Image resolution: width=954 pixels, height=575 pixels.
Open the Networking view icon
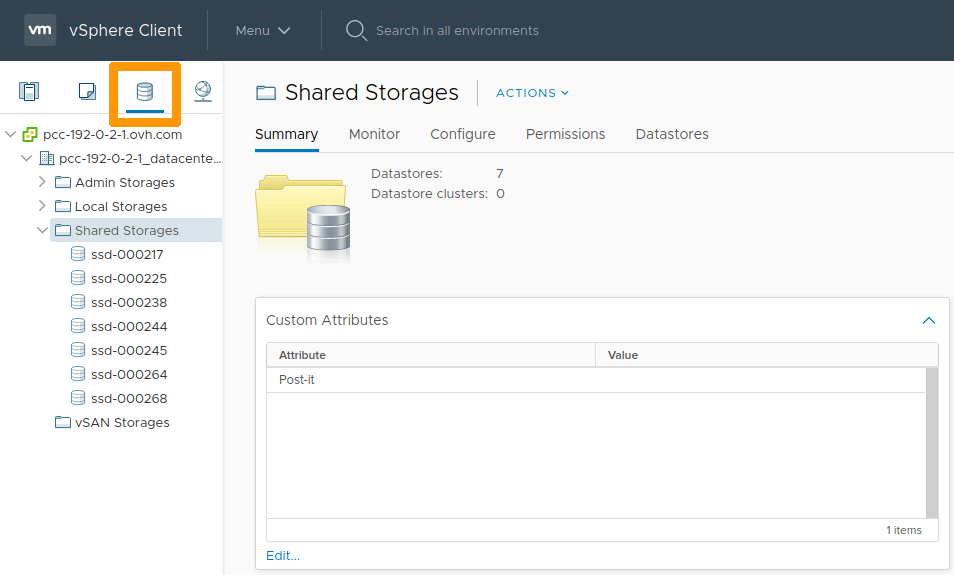click(203, 91)
